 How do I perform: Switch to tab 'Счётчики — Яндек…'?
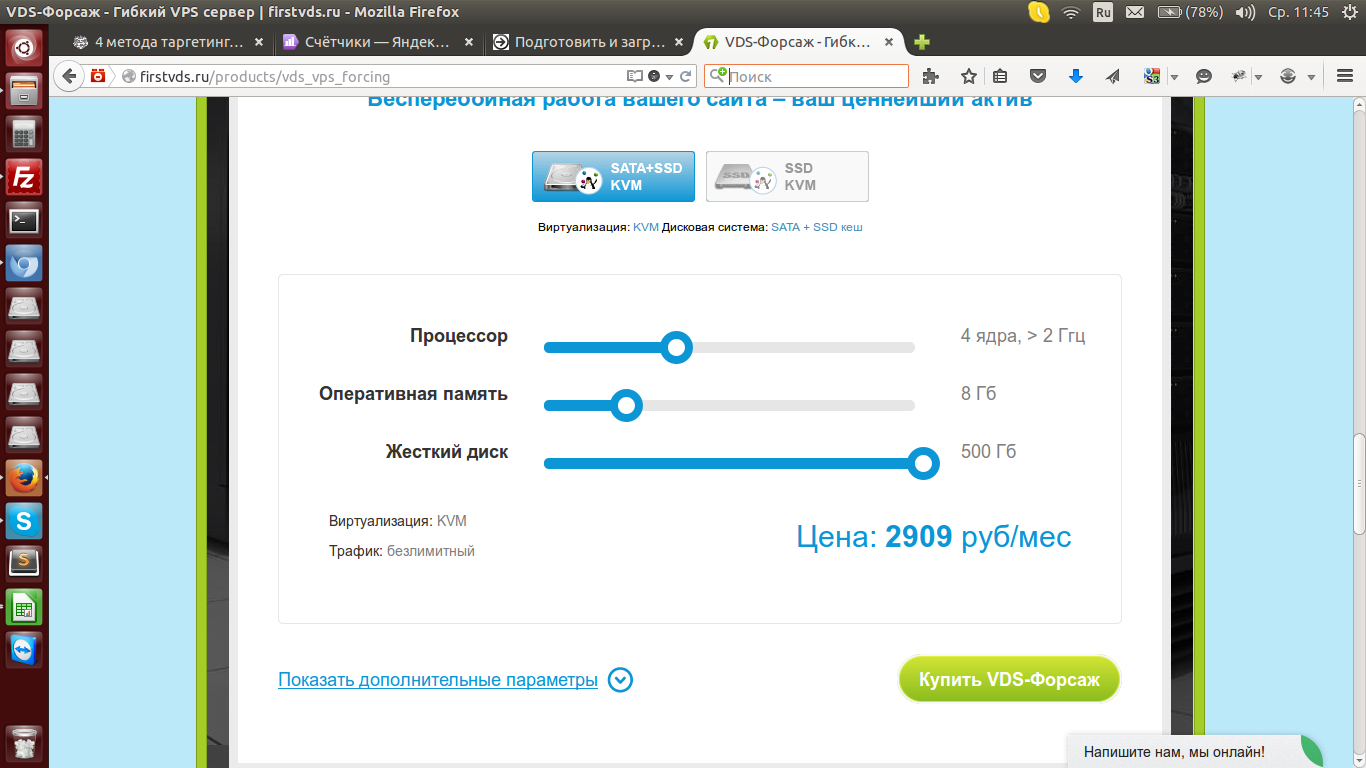pyautogui.click(x=376, y=42)
